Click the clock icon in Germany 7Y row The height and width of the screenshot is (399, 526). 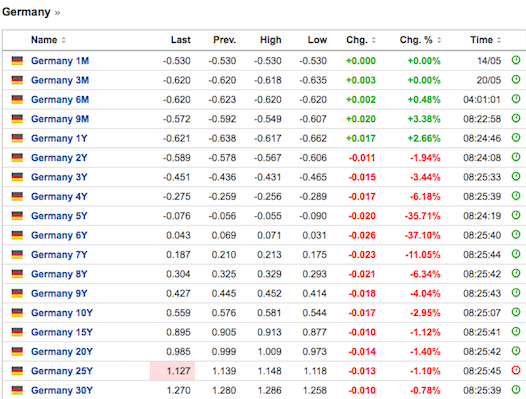[516, 254]
